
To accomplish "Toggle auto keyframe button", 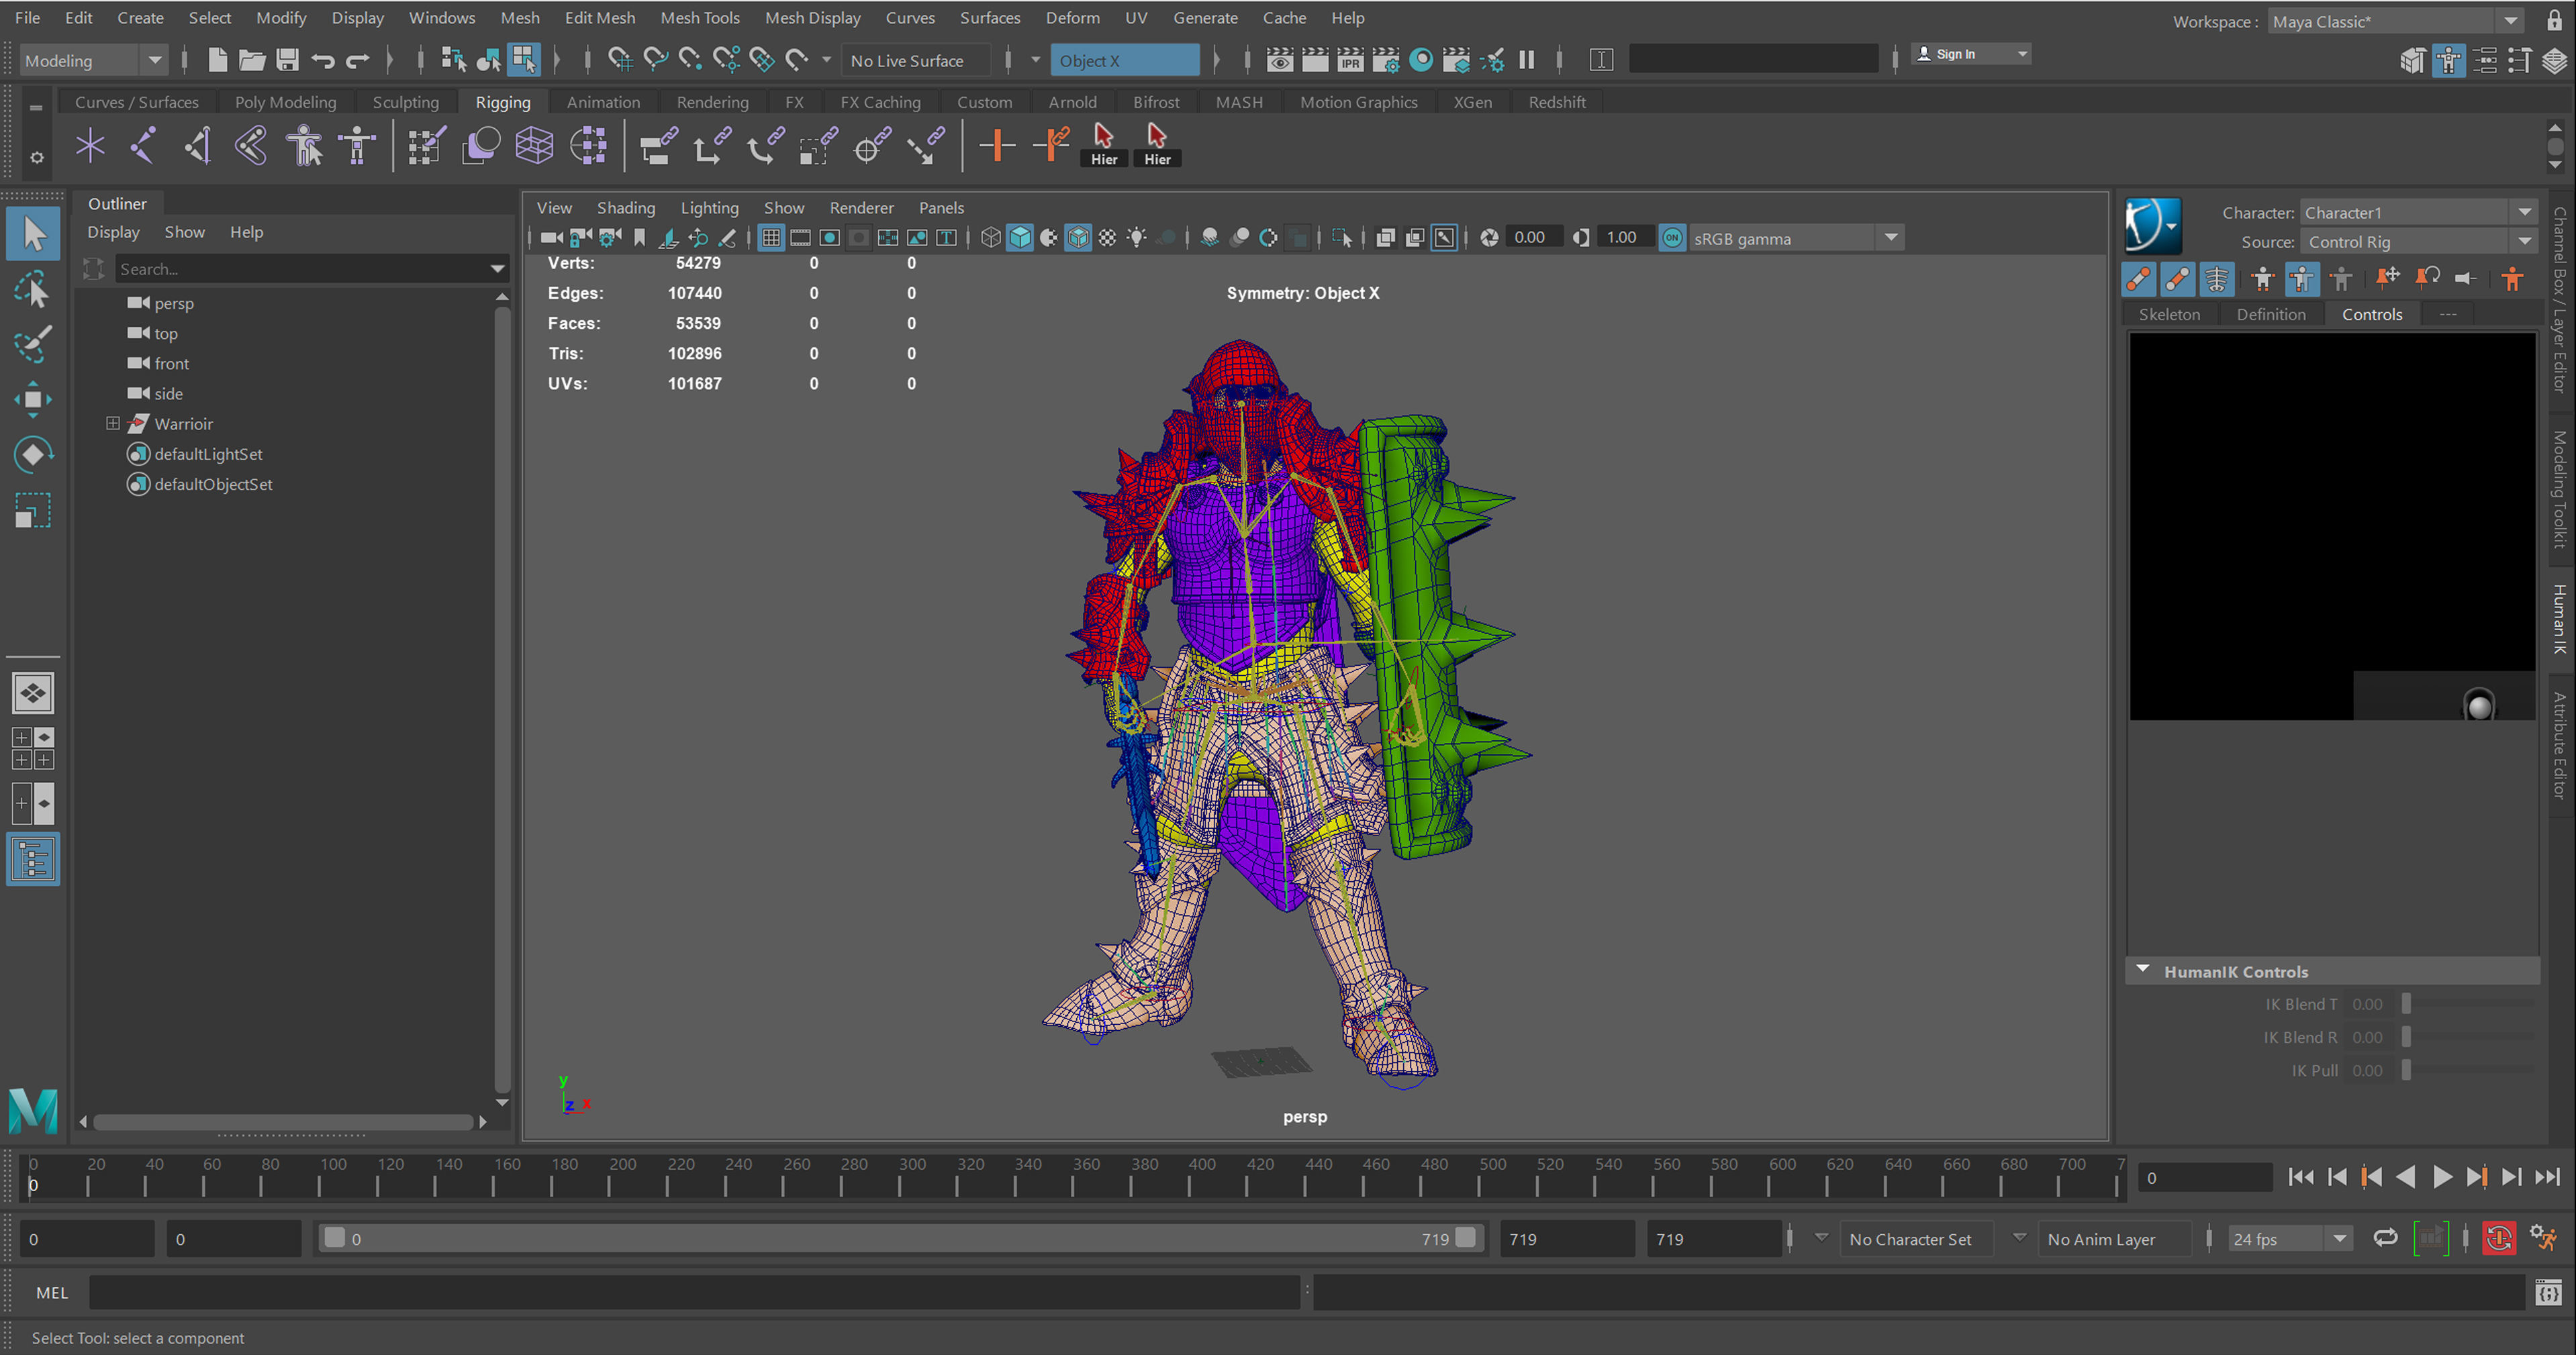I will point(2499,1239).
